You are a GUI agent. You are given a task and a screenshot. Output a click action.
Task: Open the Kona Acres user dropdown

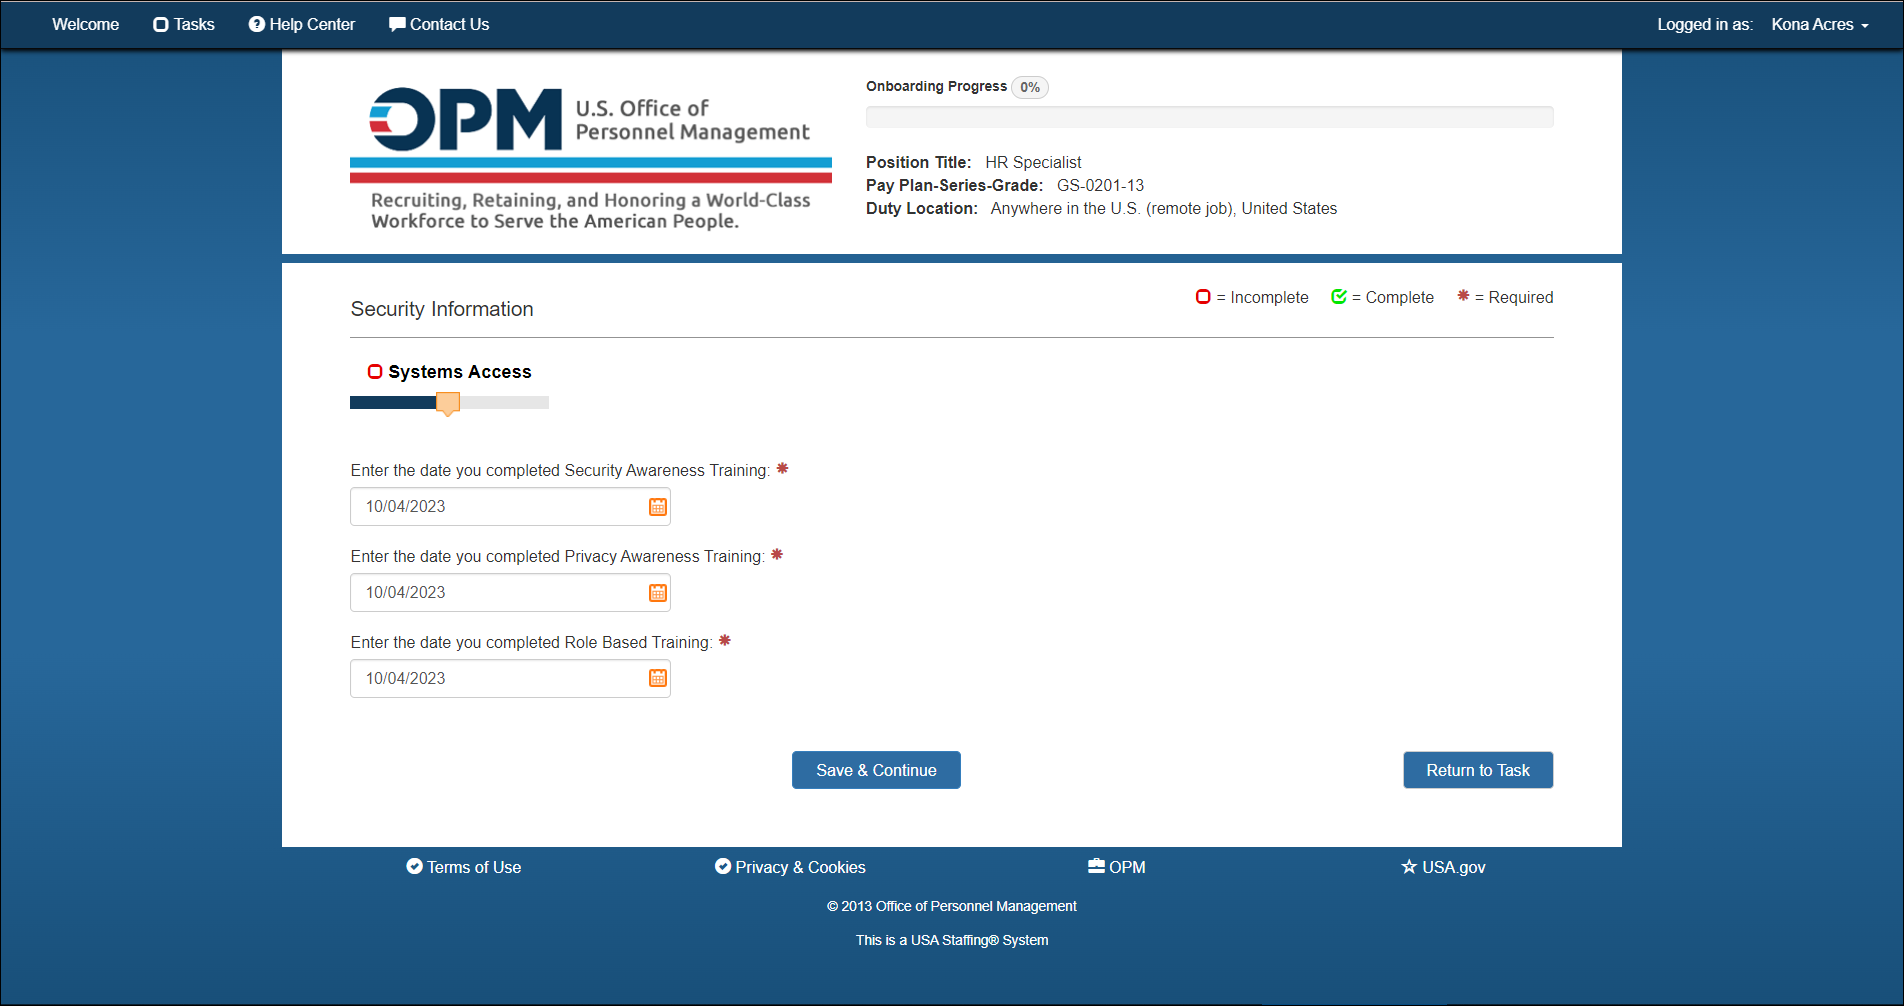click(x=1820, y=25)
